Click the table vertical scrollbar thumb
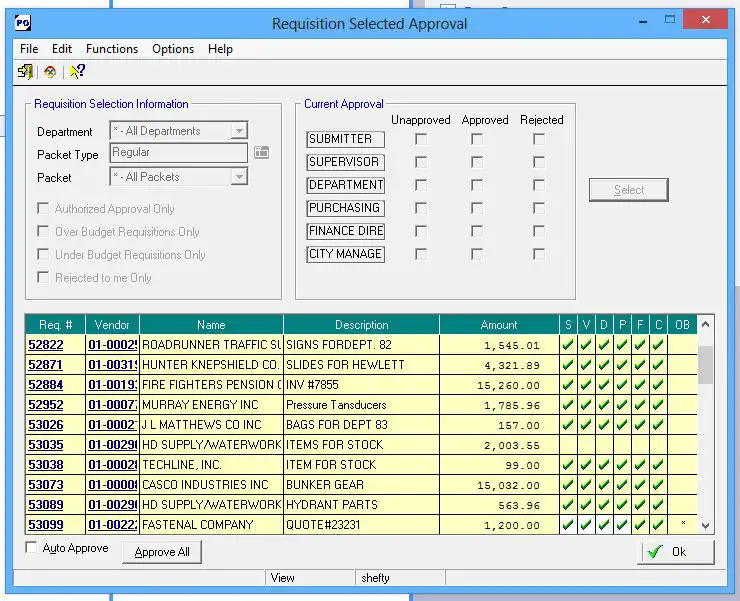This screenshot has width=740, height=601. 706,364
